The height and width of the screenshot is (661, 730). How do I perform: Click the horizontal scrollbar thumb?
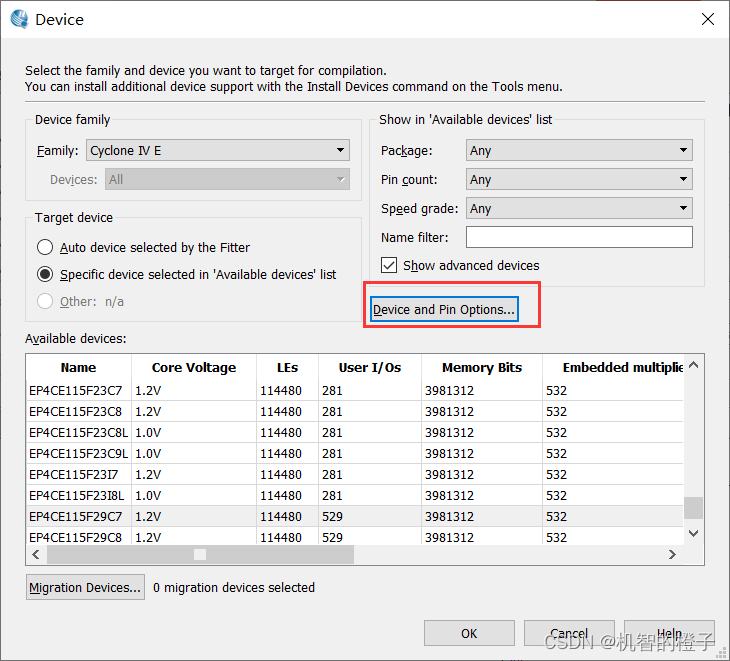(200, 554)
